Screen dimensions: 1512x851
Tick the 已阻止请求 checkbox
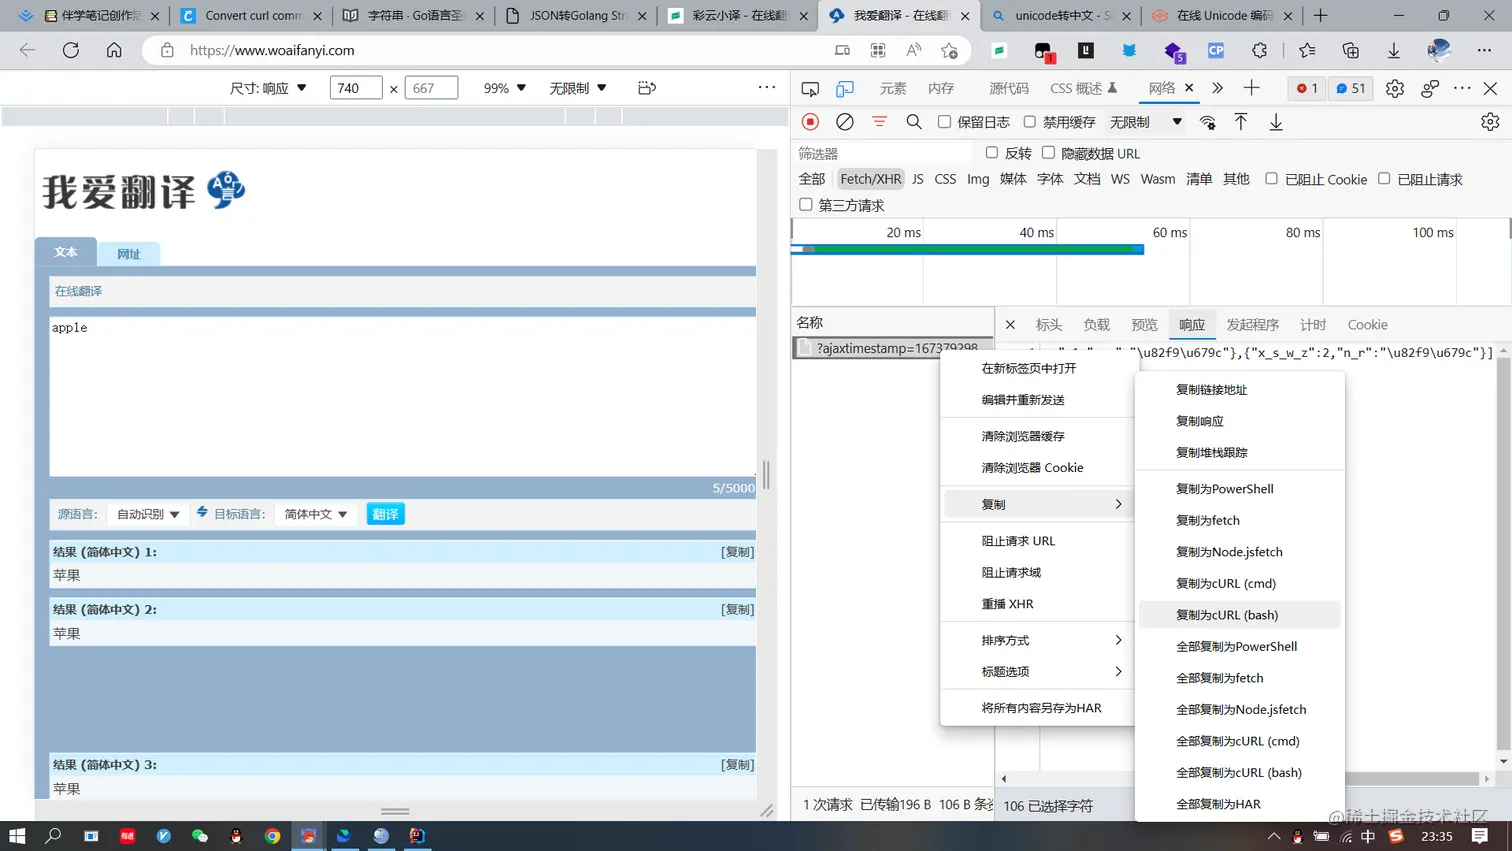click(x=1384, y=179)
